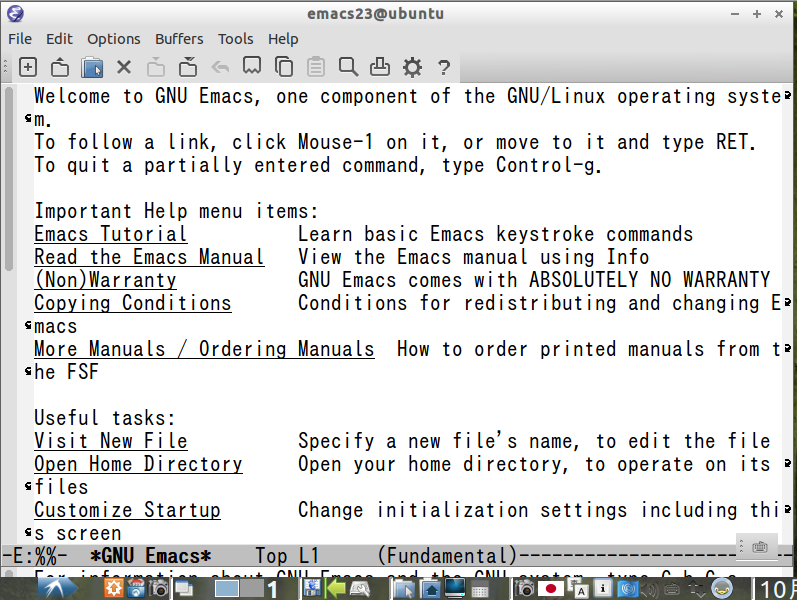Click the taskbar clock showing 10

[778, 589]
